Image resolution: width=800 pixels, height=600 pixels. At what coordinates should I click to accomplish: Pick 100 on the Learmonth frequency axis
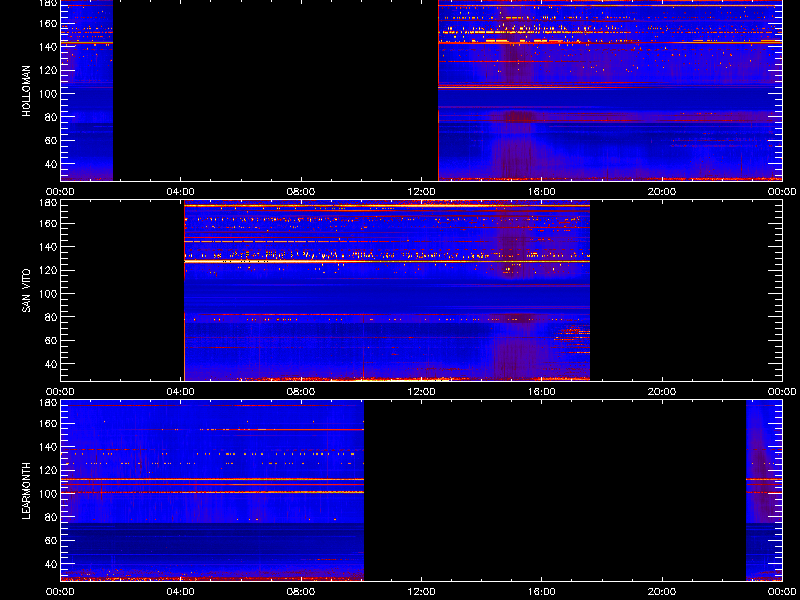[49, 493]
